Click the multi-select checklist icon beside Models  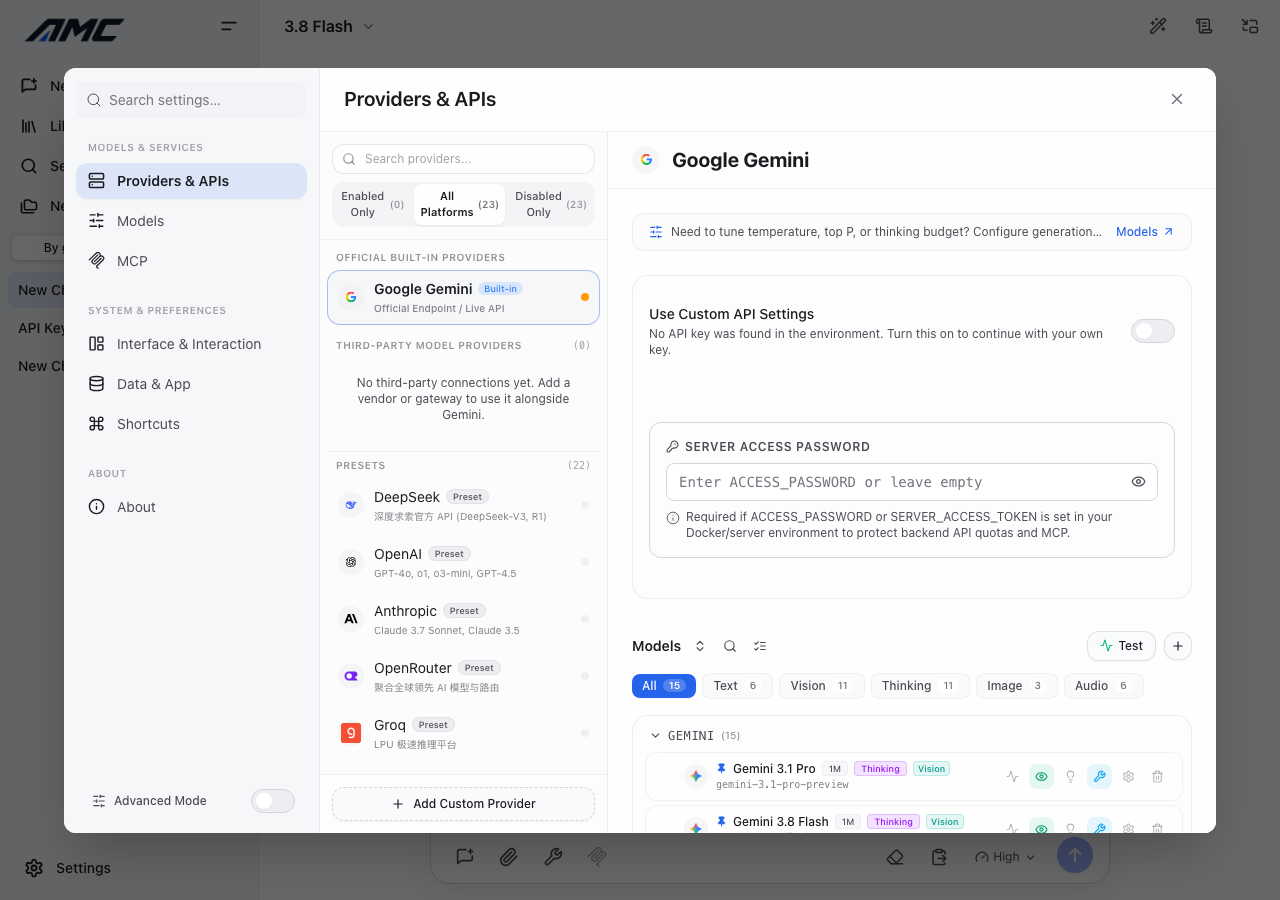pos(760,646)
